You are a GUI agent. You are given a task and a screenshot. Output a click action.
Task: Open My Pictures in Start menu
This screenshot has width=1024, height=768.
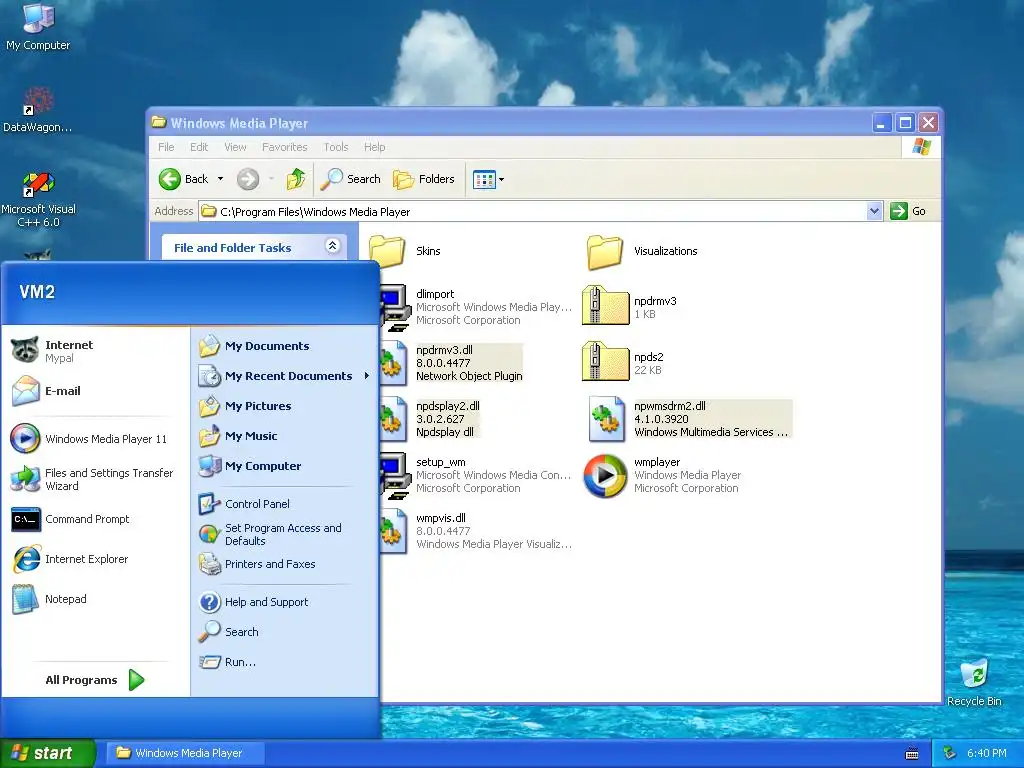285,406
